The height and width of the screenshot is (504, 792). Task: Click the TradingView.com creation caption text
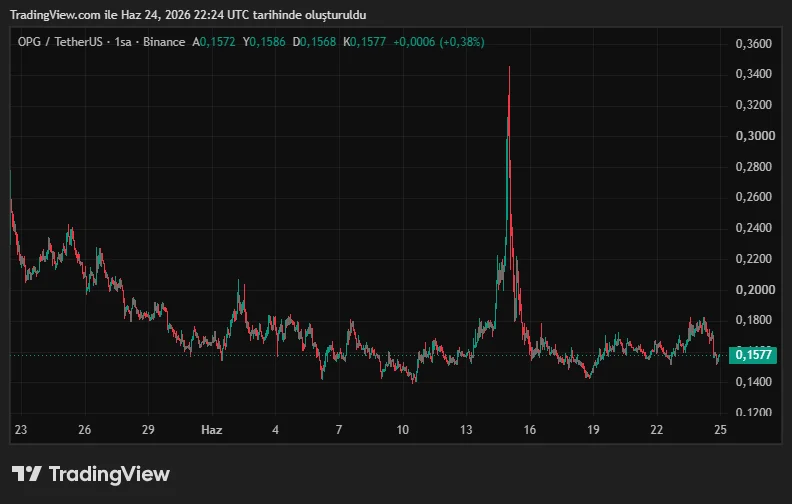point(188,15)
